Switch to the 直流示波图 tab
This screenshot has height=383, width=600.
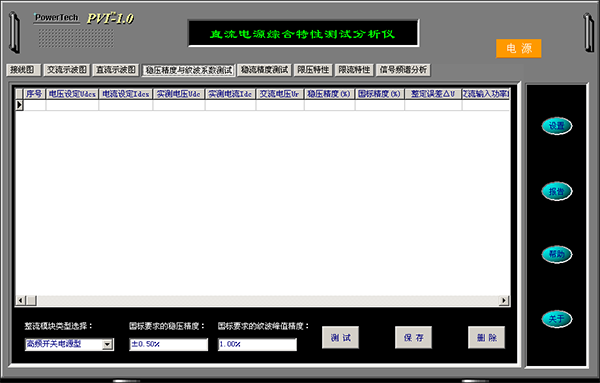pos(116,70)
